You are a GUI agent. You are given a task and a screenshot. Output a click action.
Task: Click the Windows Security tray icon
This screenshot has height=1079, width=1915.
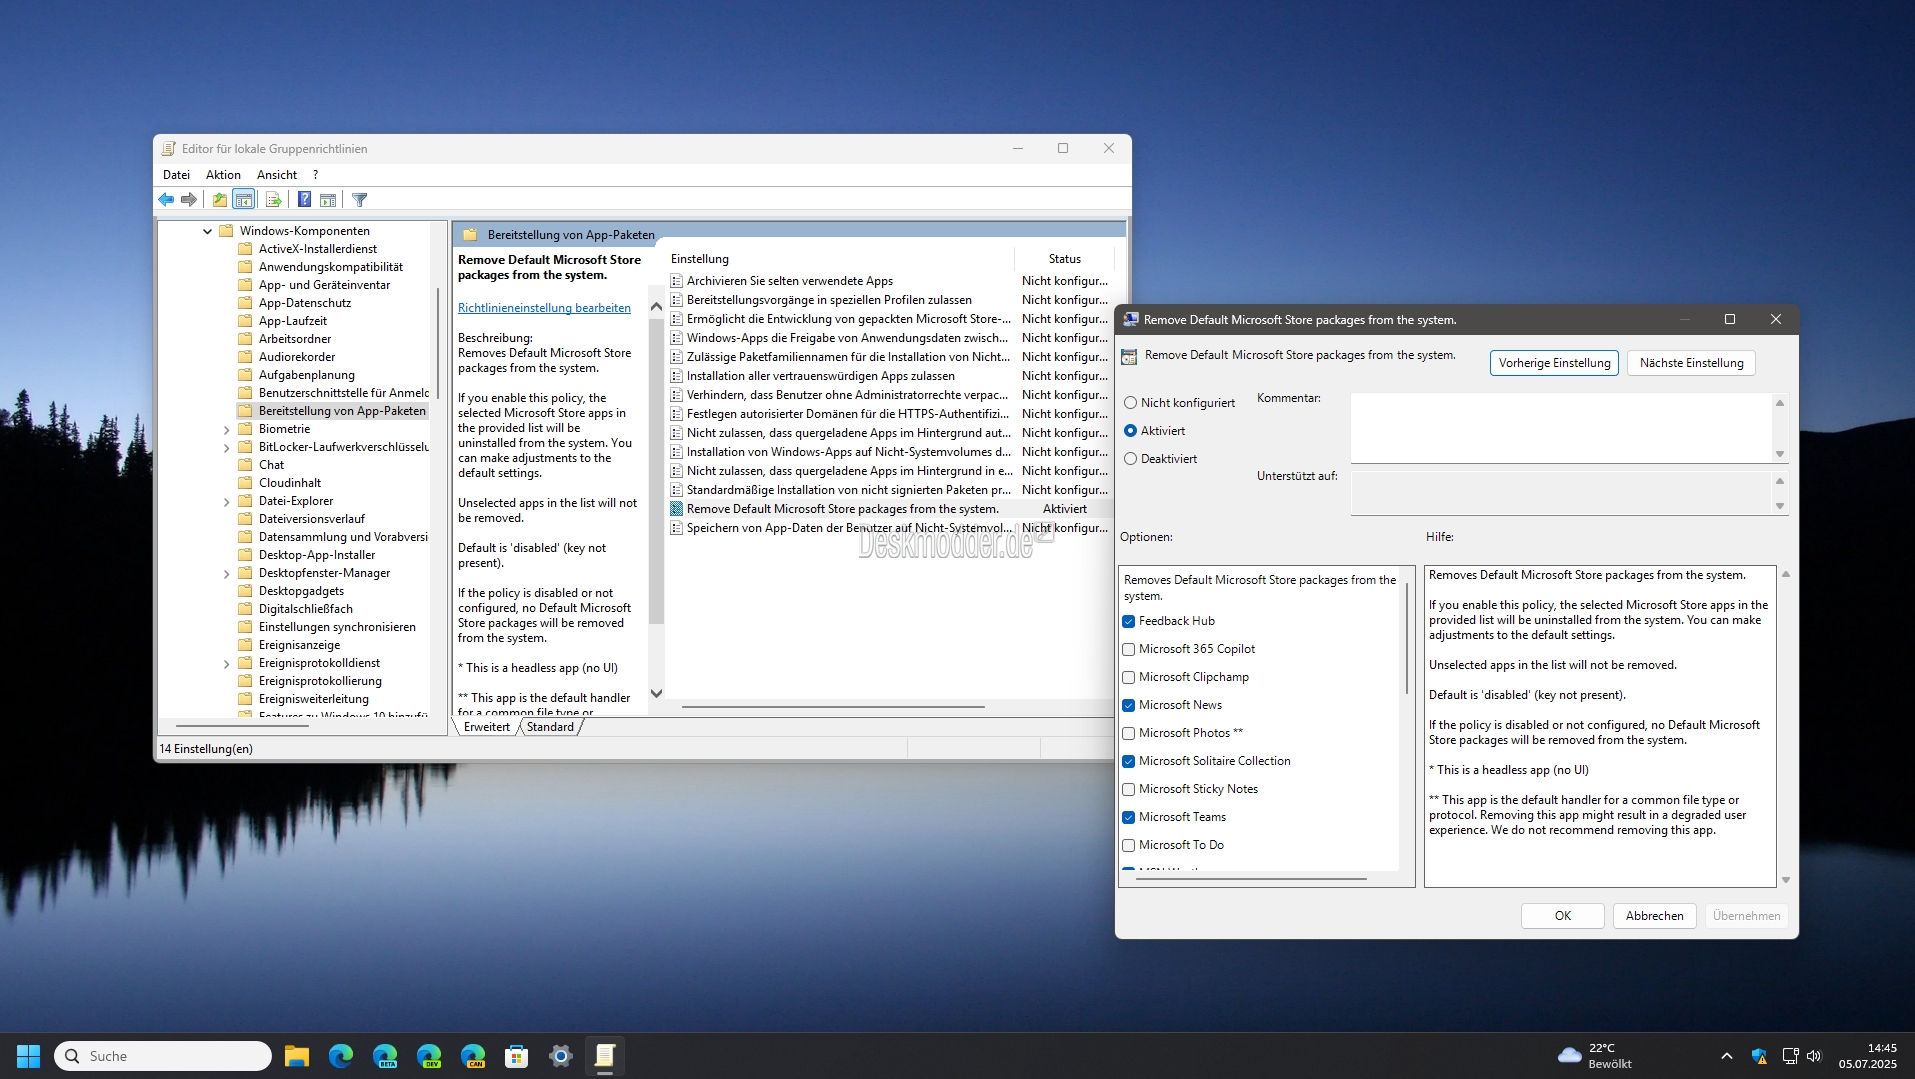[1760, 1056]
